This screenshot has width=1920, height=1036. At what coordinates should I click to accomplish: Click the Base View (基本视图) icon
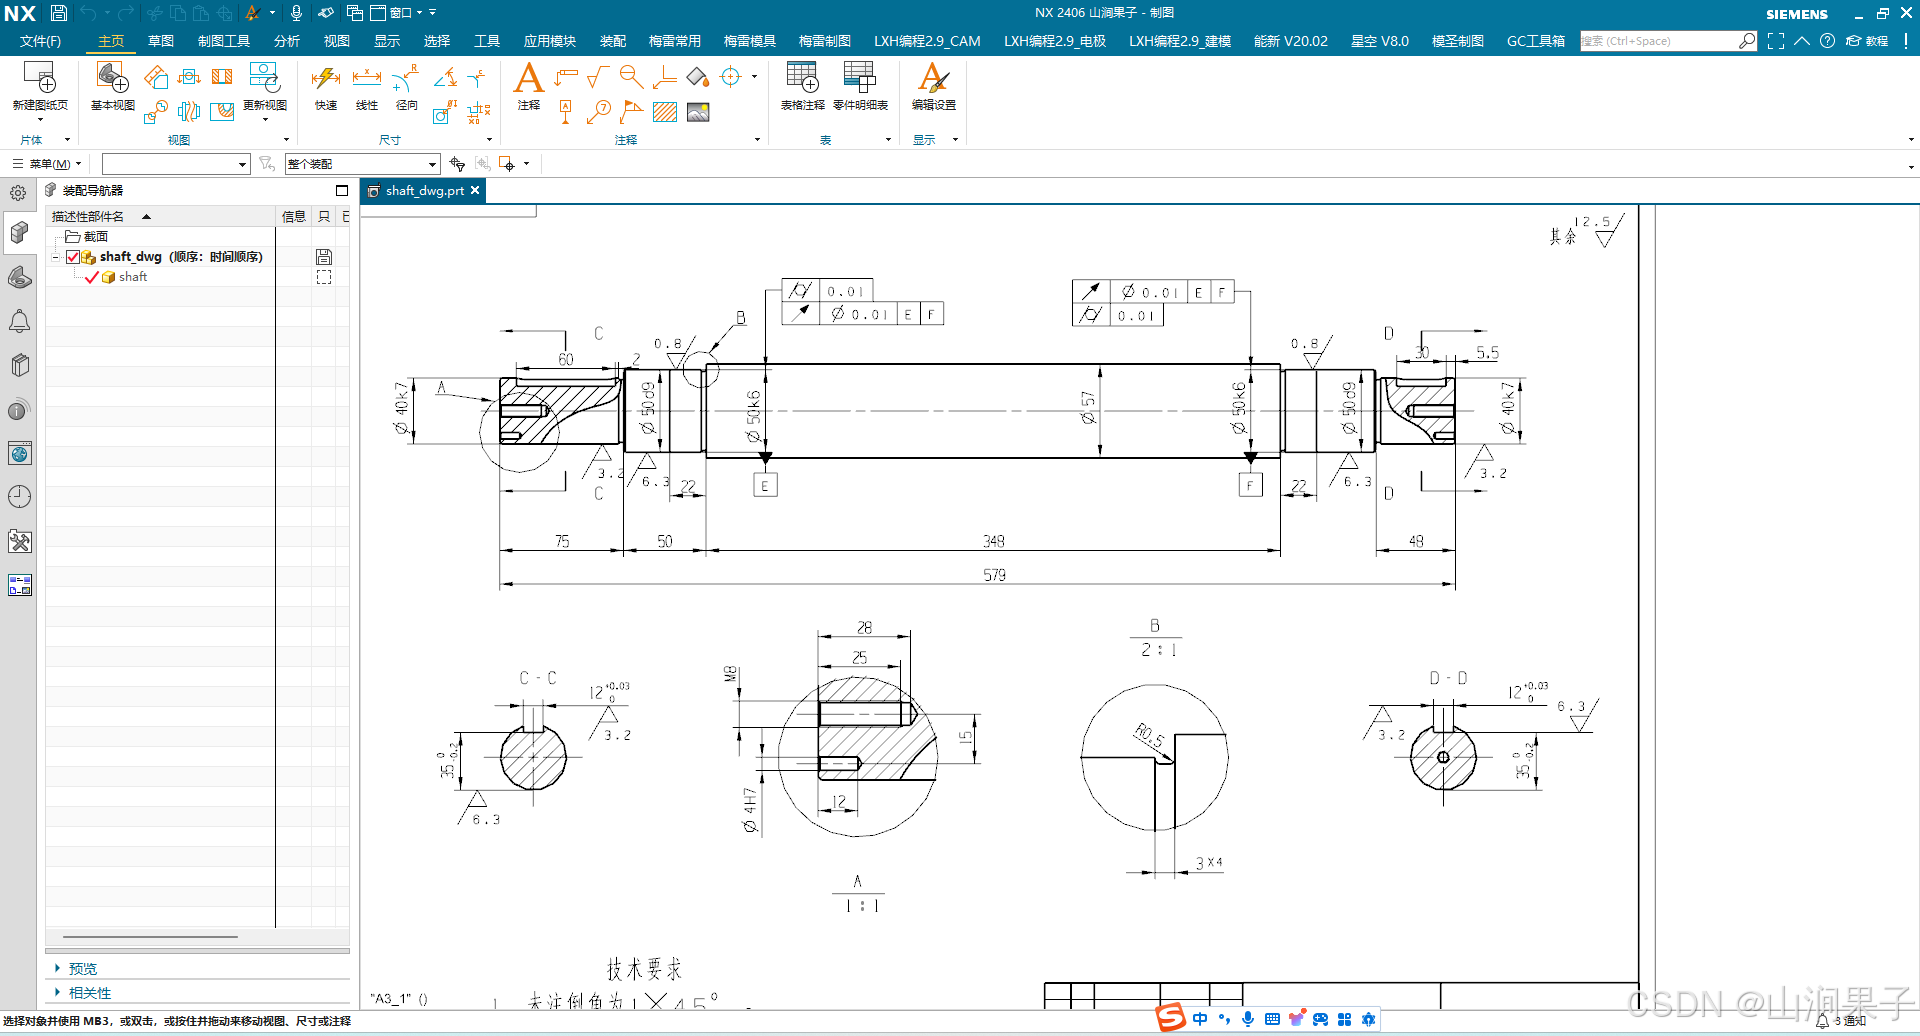click(x=112, y=77)
